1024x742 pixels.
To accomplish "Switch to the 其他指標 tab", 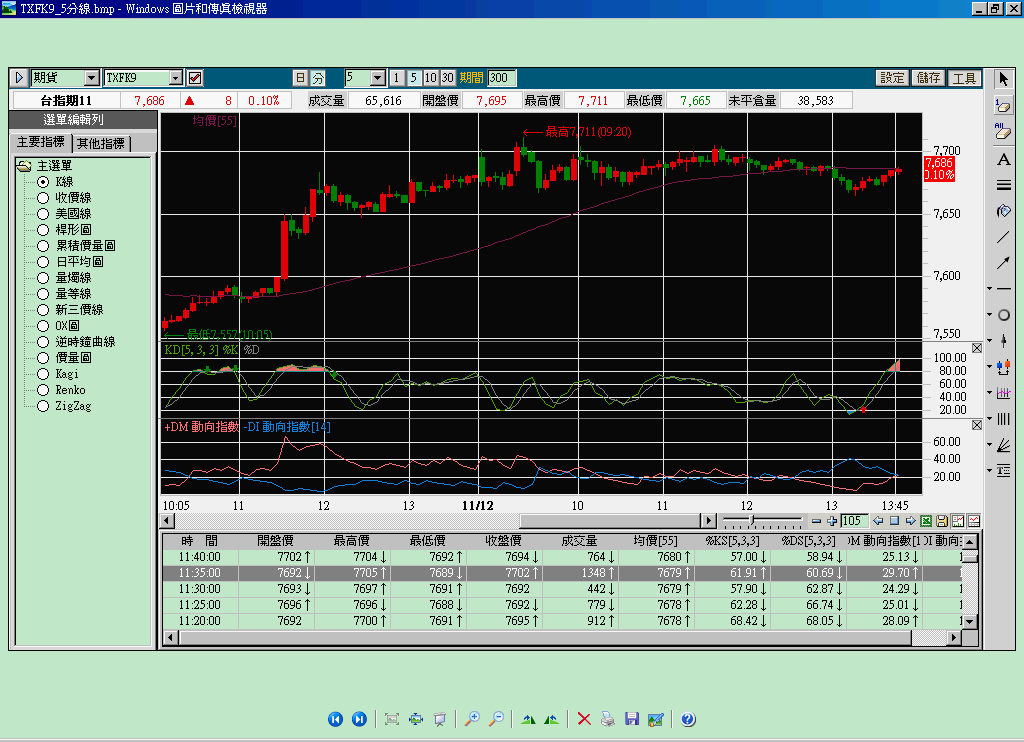I will (100, 144).
